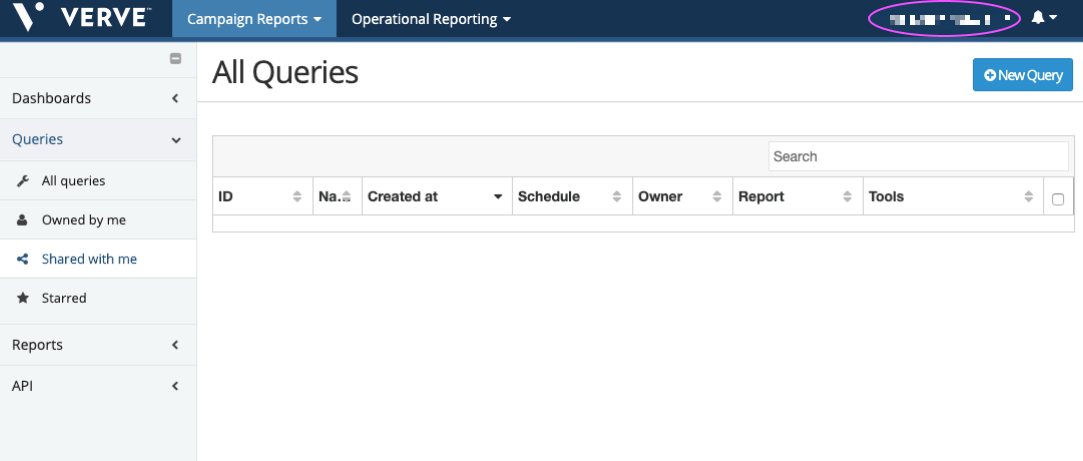
Task: Expand the API sidebar section
Action: point(98,386)
